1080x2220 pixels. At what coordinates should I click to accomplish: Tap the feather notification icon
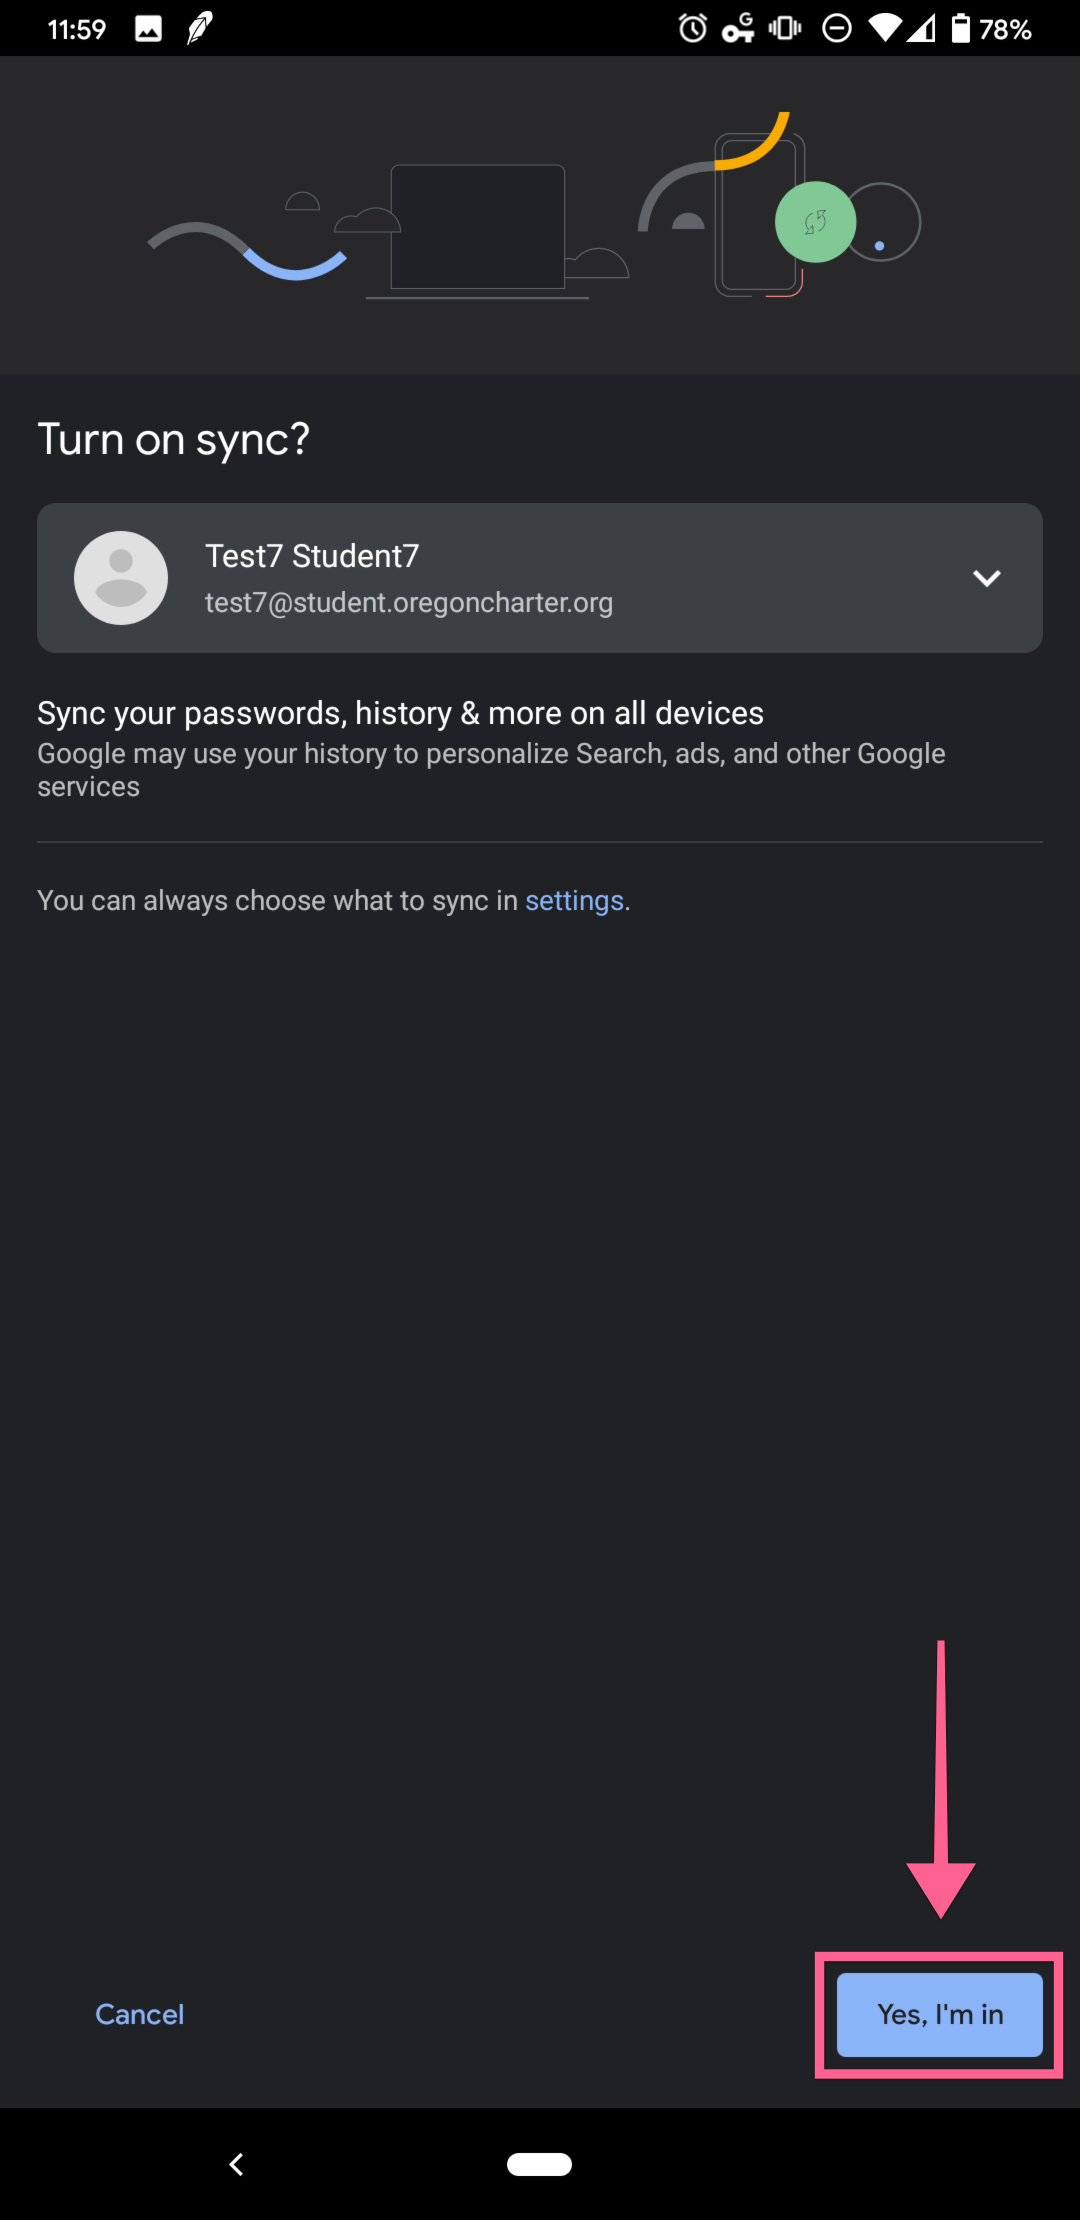click(x=196, y=28)
